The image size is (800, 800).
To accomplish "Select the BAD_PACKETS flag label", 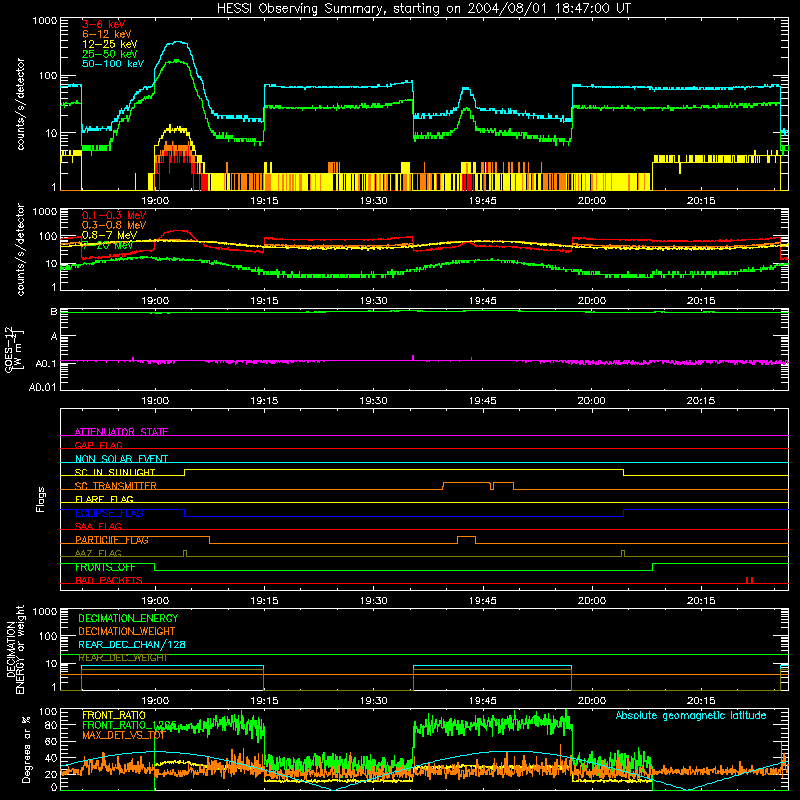I will [109, 580].
